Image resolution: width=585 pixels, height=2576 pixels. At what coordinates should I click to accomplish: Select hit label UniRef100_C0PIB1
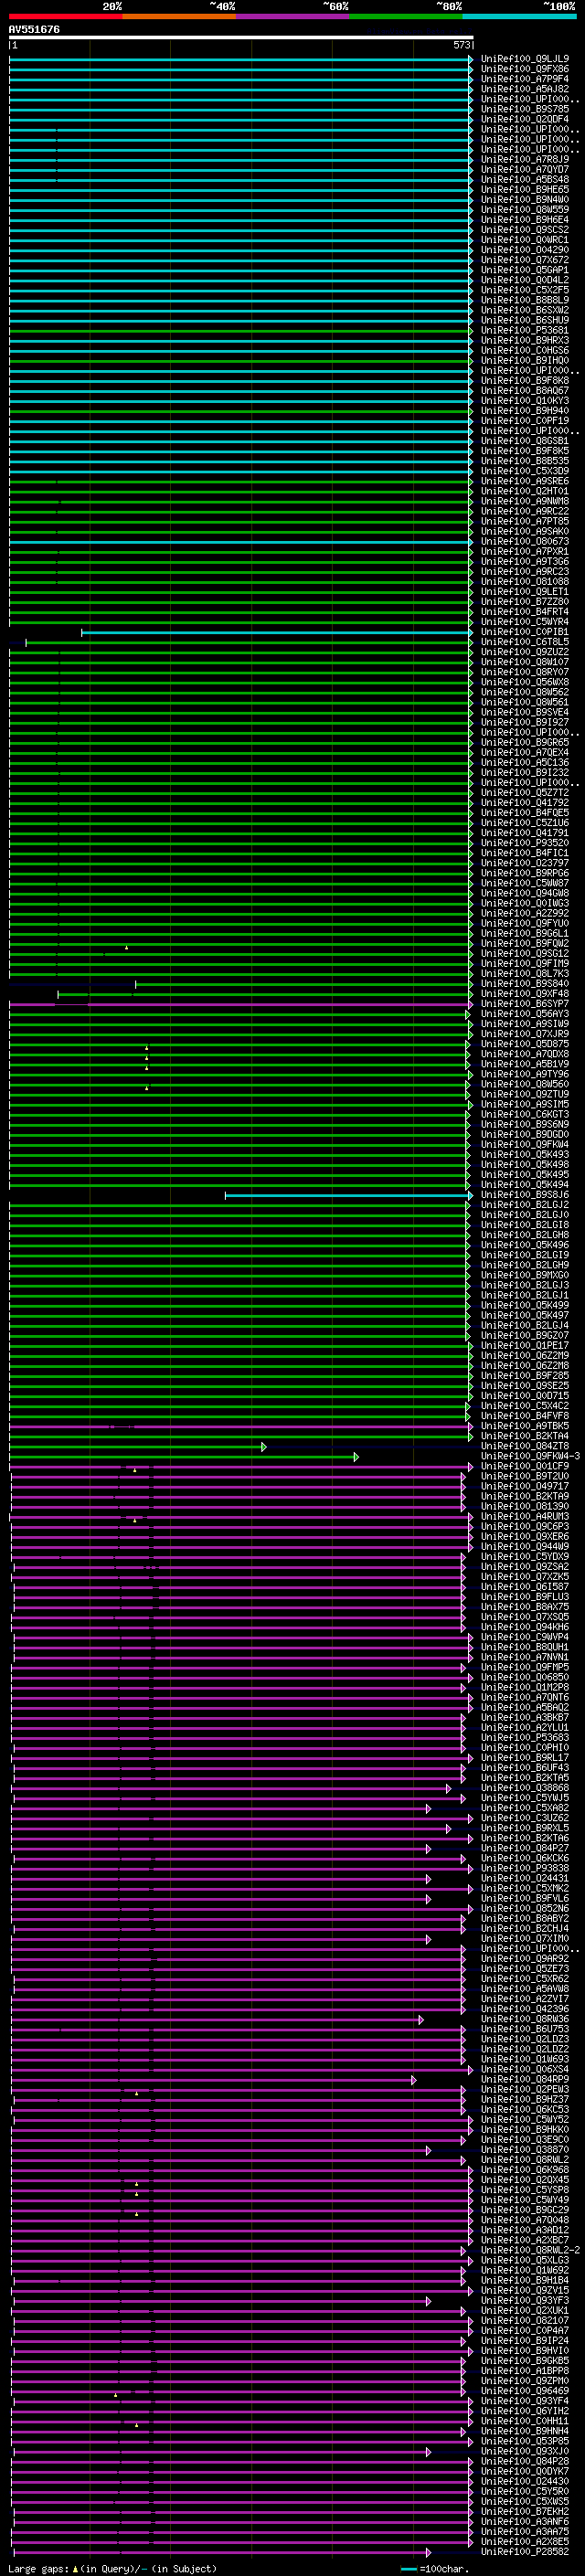tap(525, 632)
